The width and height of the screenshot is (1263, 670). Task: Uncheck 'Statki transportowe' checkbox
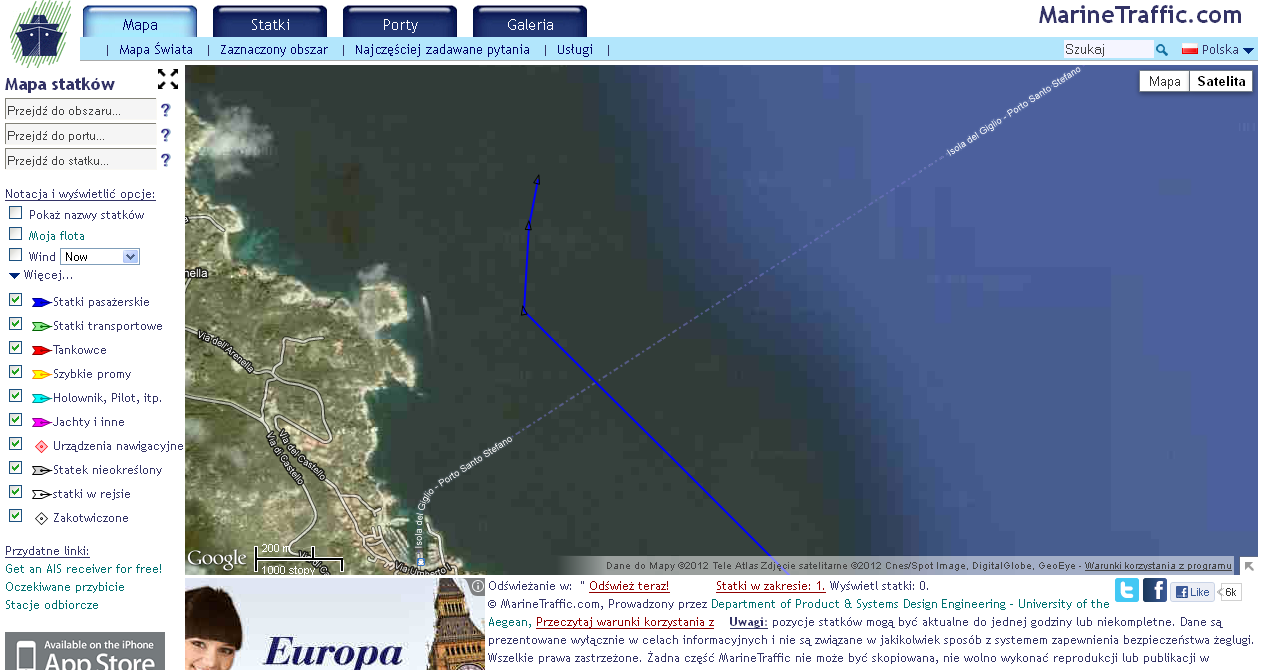pyautogui.click(x=15, y=324)
